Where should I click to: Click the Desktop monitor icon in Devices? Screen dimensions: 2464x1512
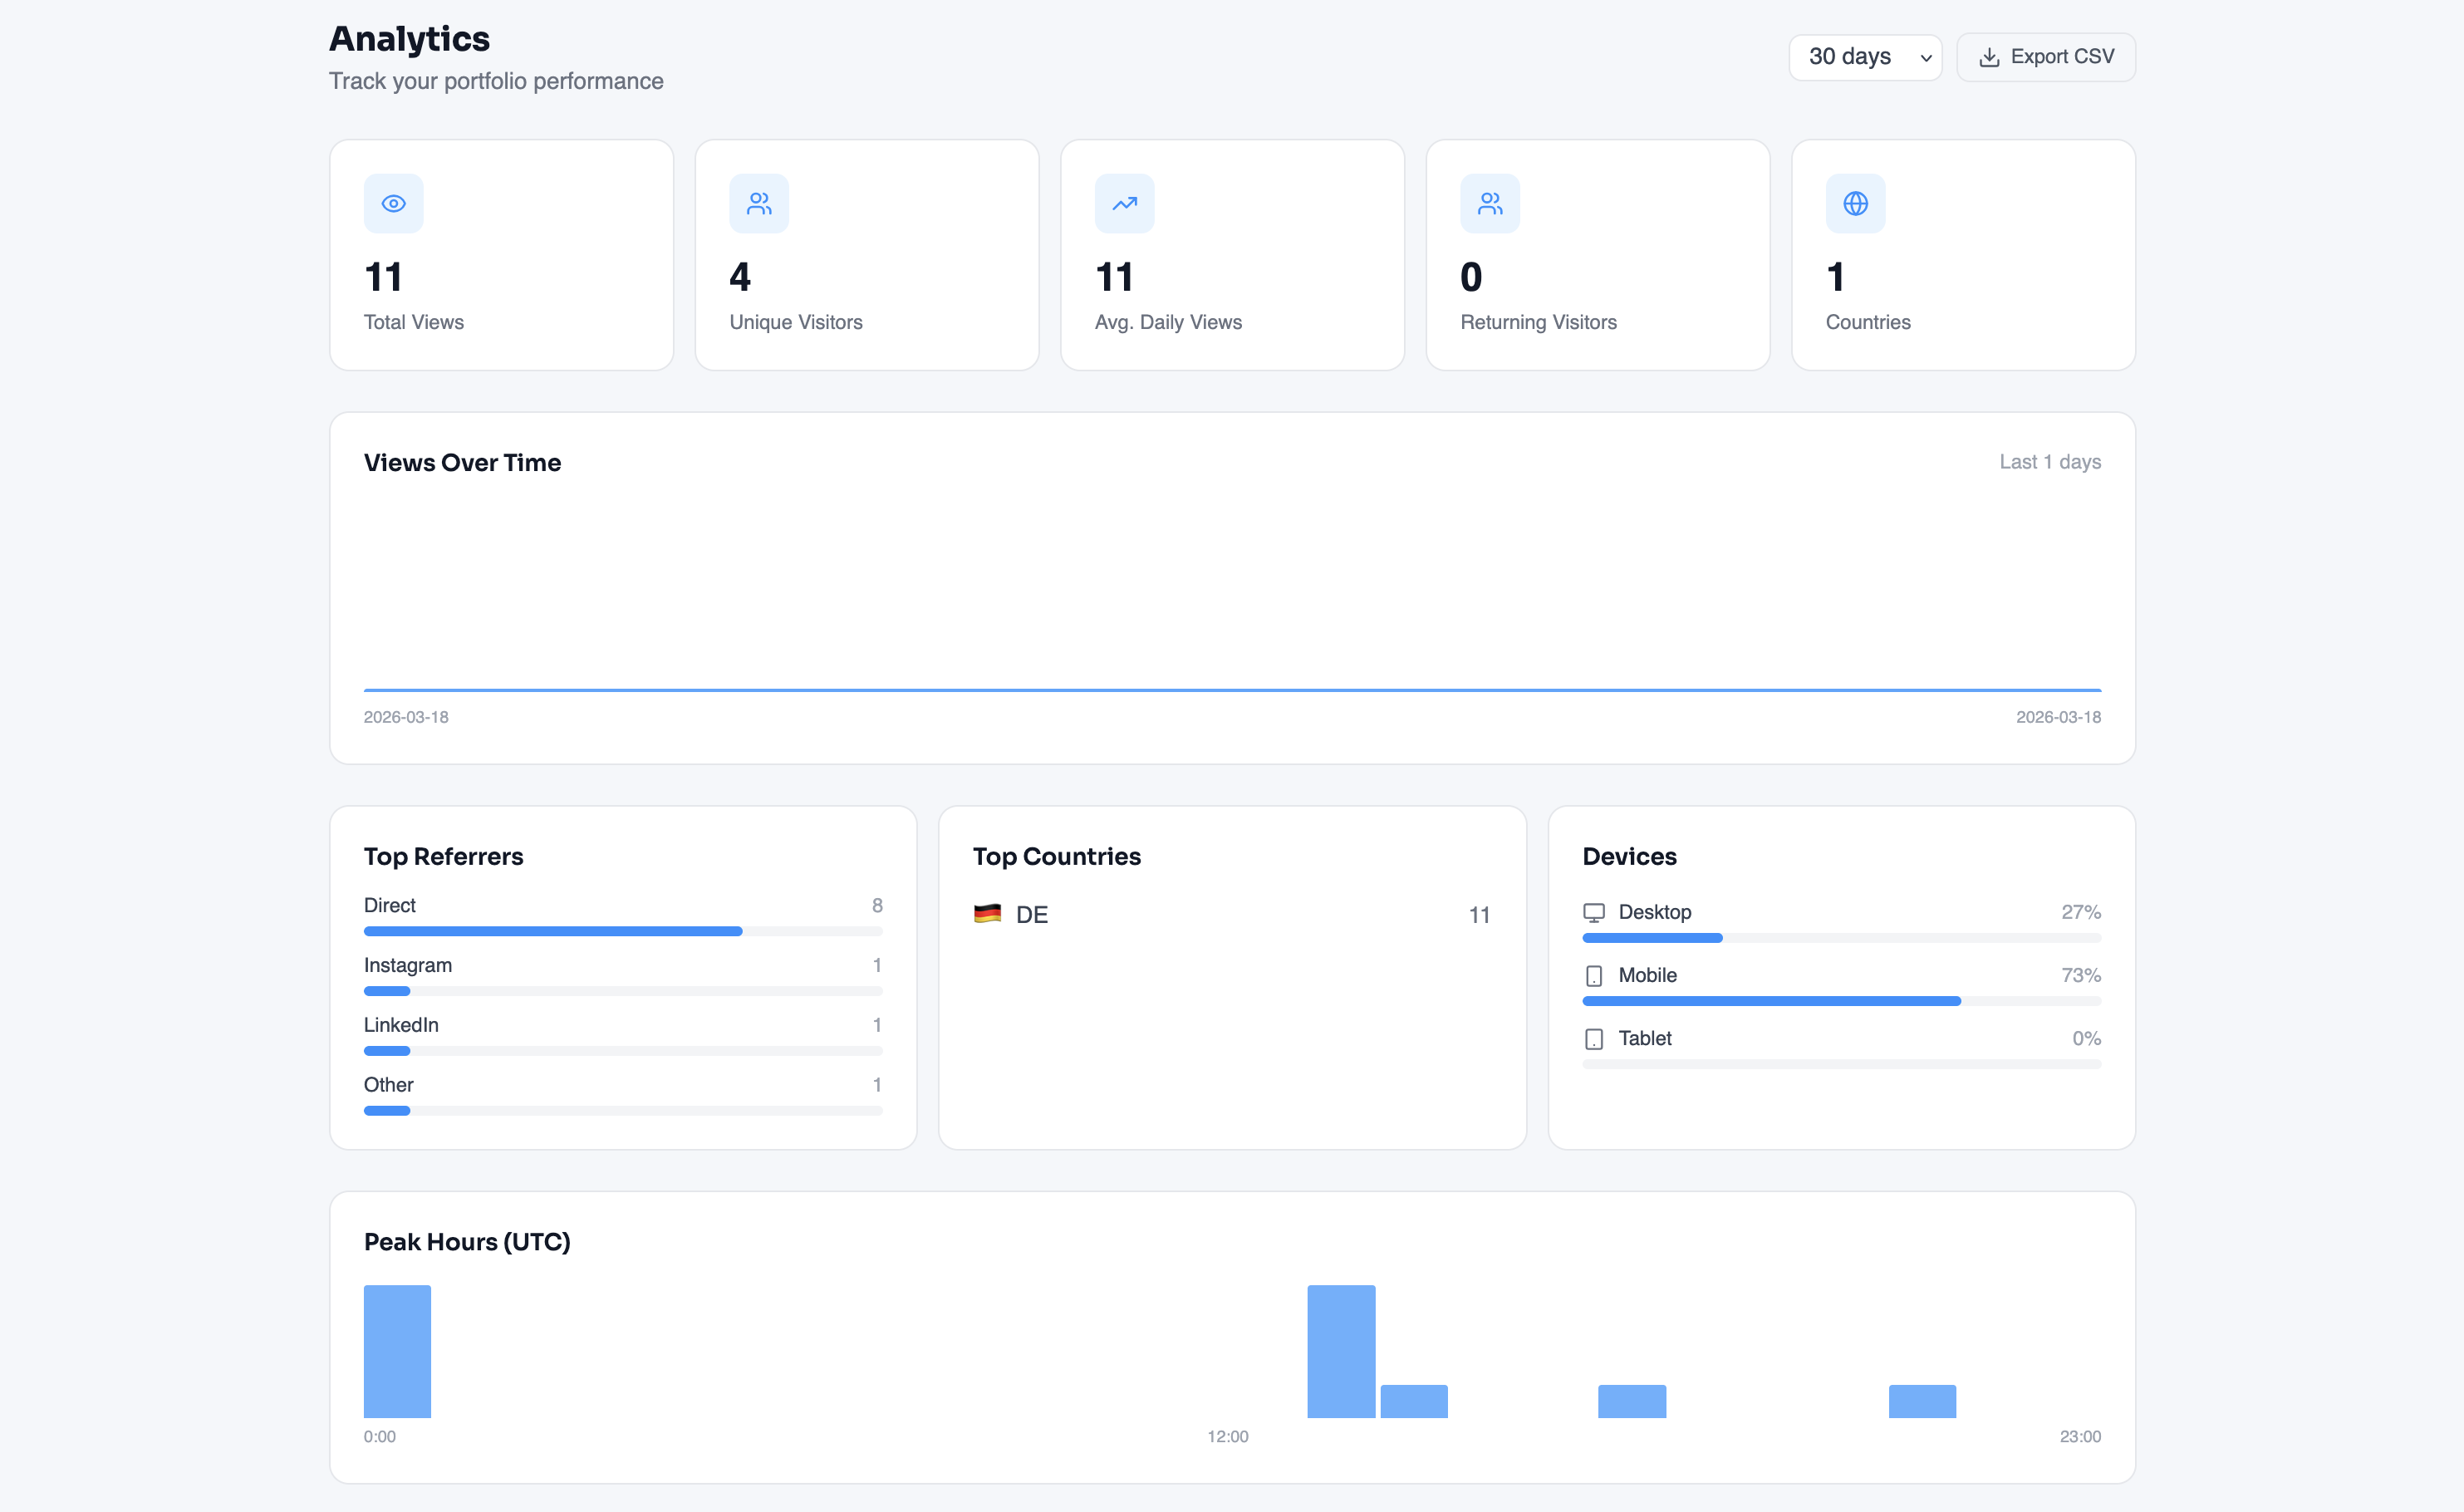pos(1594,912)
